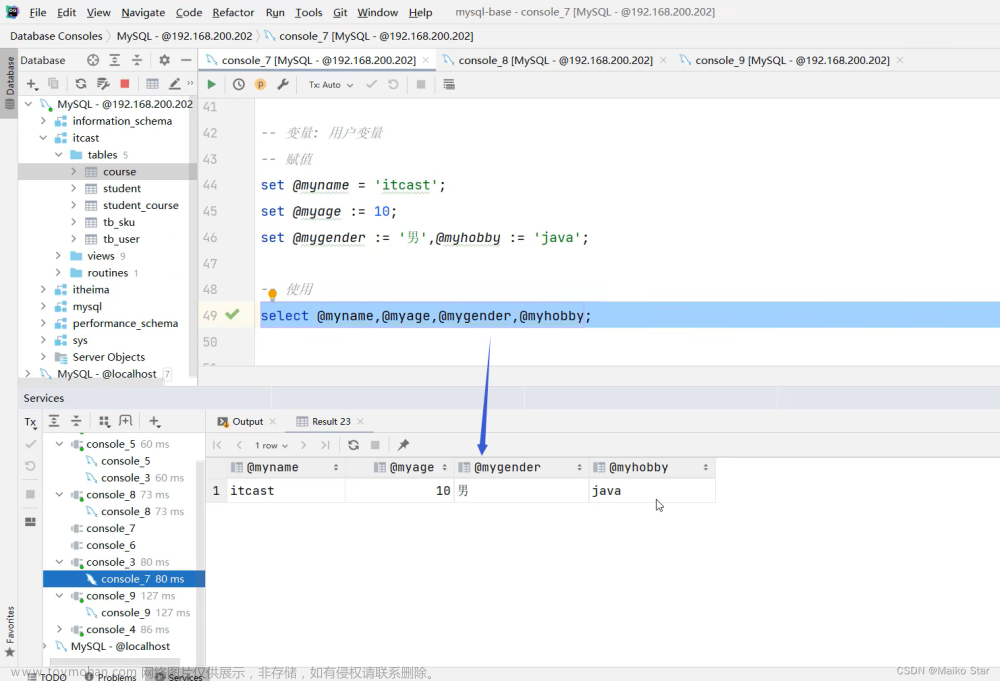Open the Database vertical side tab
Image resolution: width=1000 pixels, height=681 pixels.
[x=10, y=82]
